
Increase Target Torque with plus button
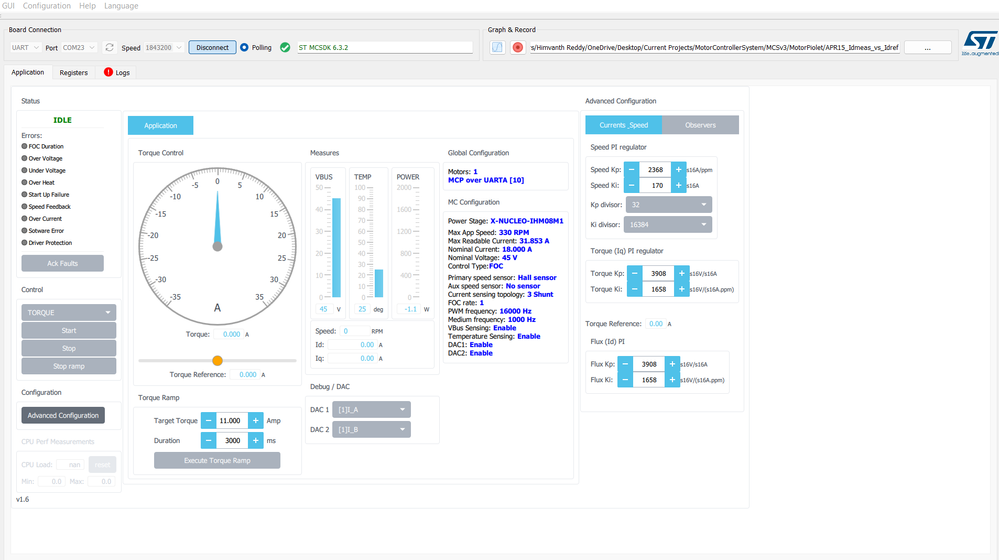(x=255, y=420)
